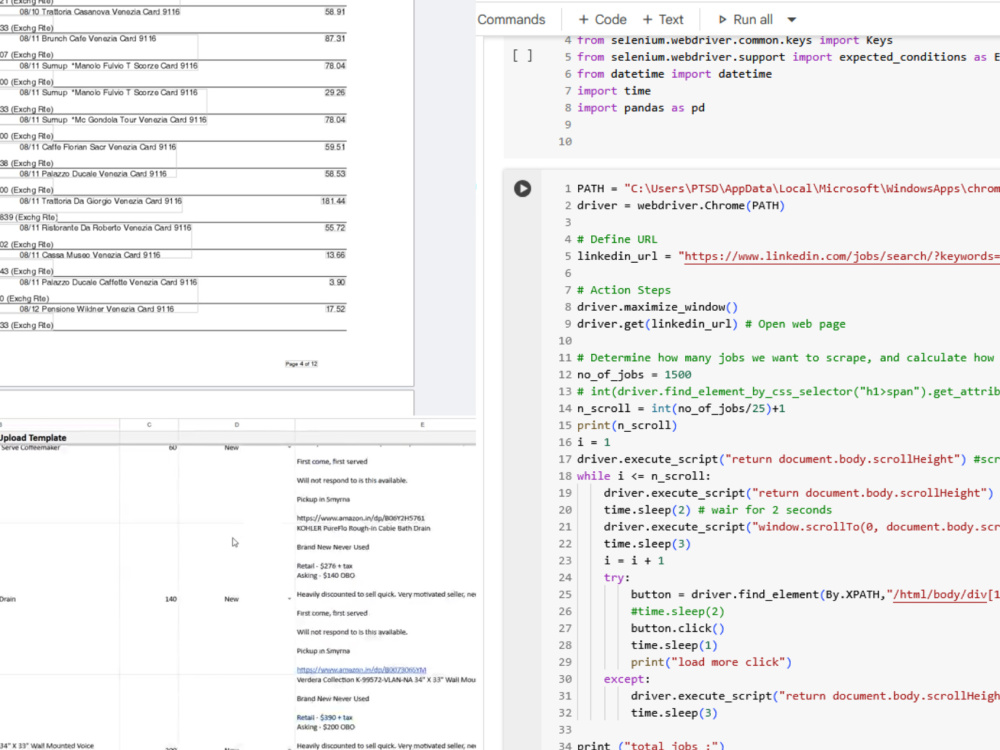Click the 'Upload Template' title cell

point(33,438)
